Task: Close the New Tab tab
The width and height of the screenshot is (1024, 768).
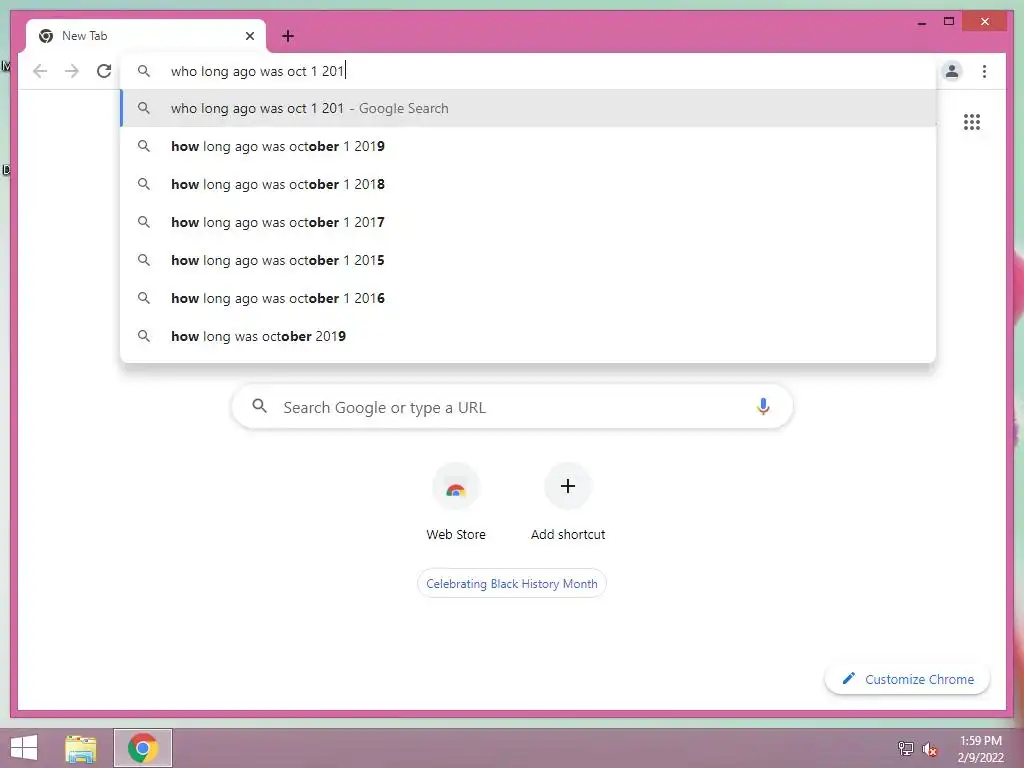Action: (249, 36)
